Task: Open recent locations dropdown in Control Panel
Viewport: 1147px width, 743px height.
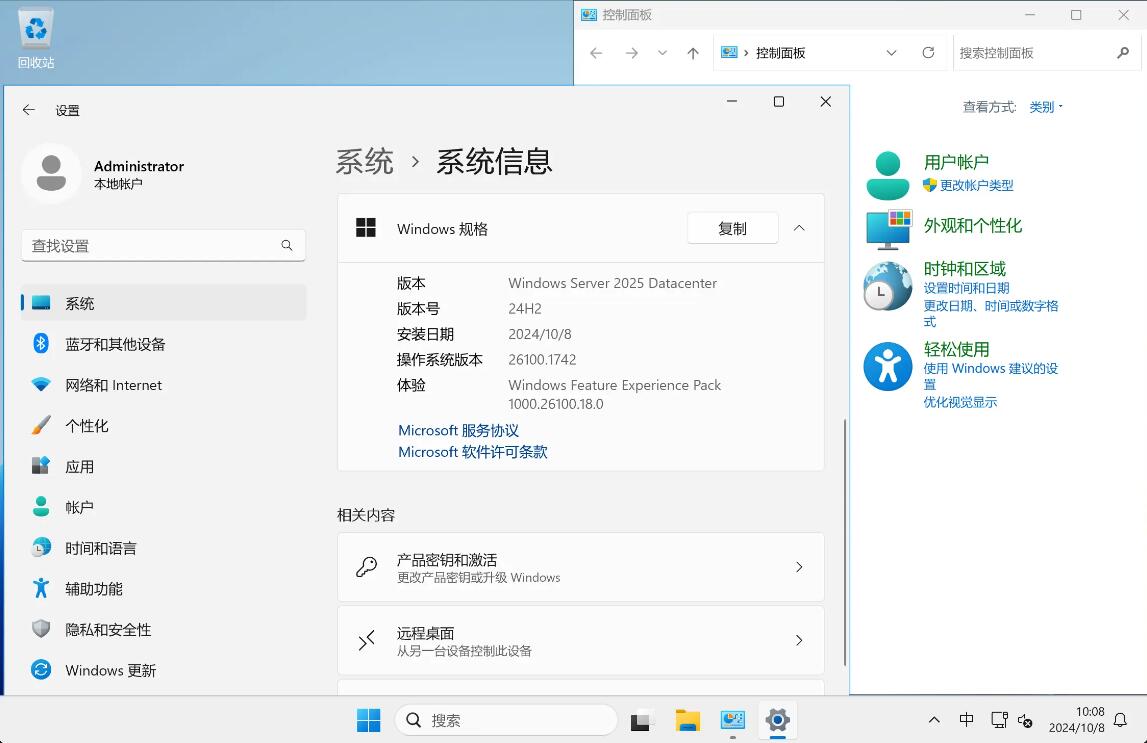Action: (662, 53)
